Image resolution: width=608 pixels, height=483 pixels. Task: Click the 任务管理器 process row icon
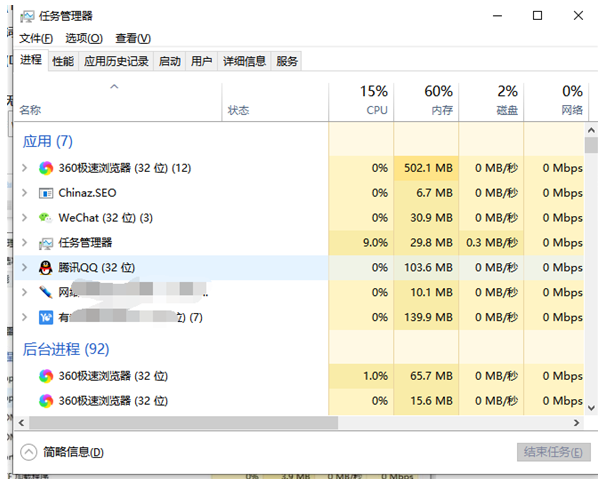pyautogui.click(x=46, y=243)
